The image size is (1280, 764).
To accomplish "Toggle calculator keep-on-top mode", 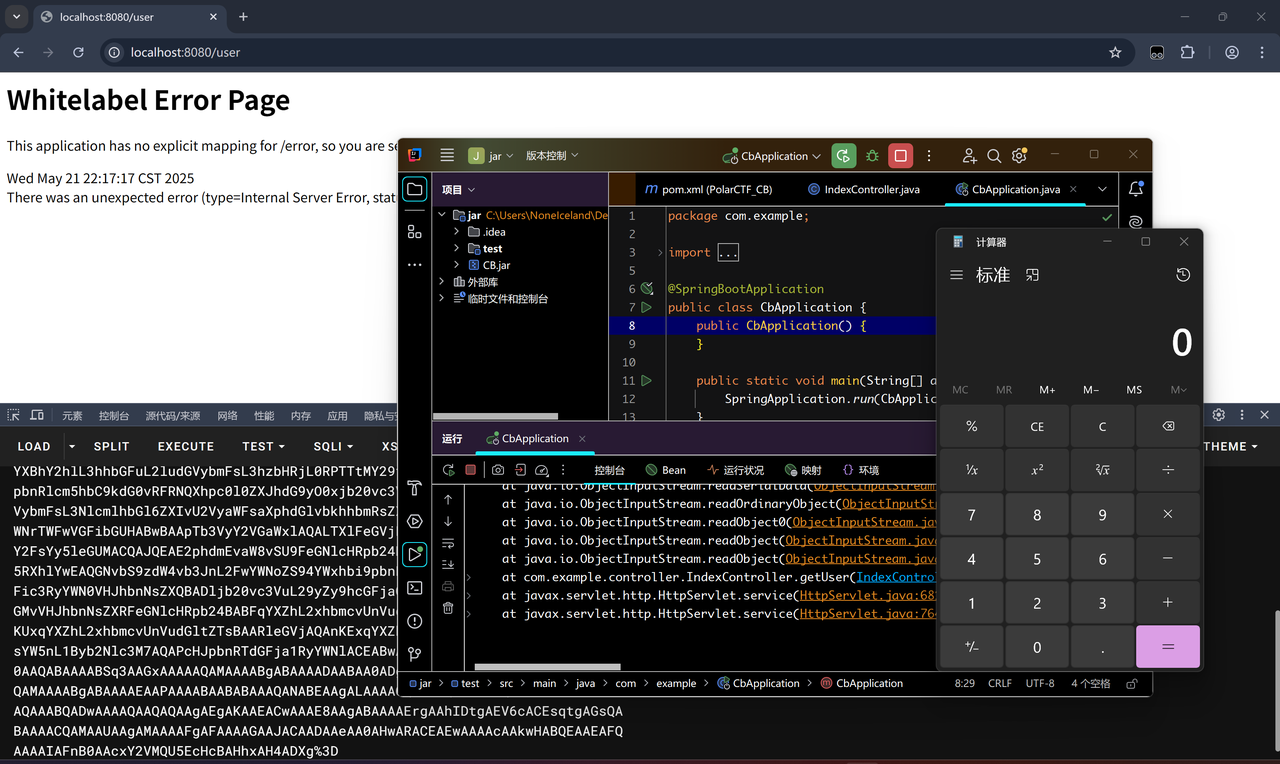I will pyautogui.click(x=1033, y=275).
